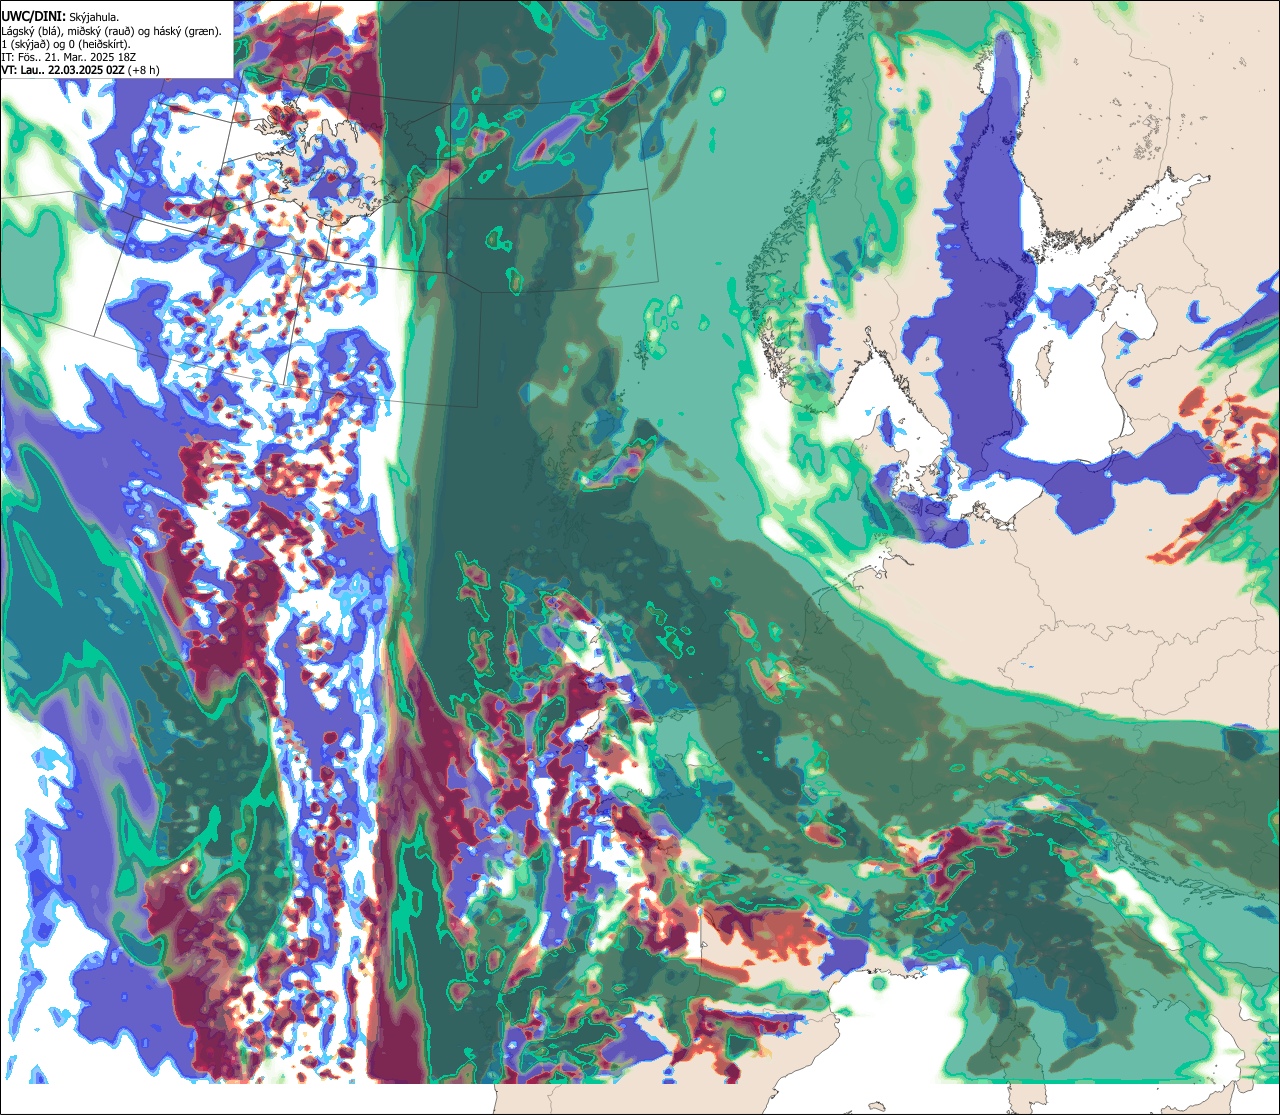Image resolution: width=1280 pixels, height=1115 pixels.
Task: Click the 'Lágský (blá), miðský (rauð)' legend line
Action: 111,31
